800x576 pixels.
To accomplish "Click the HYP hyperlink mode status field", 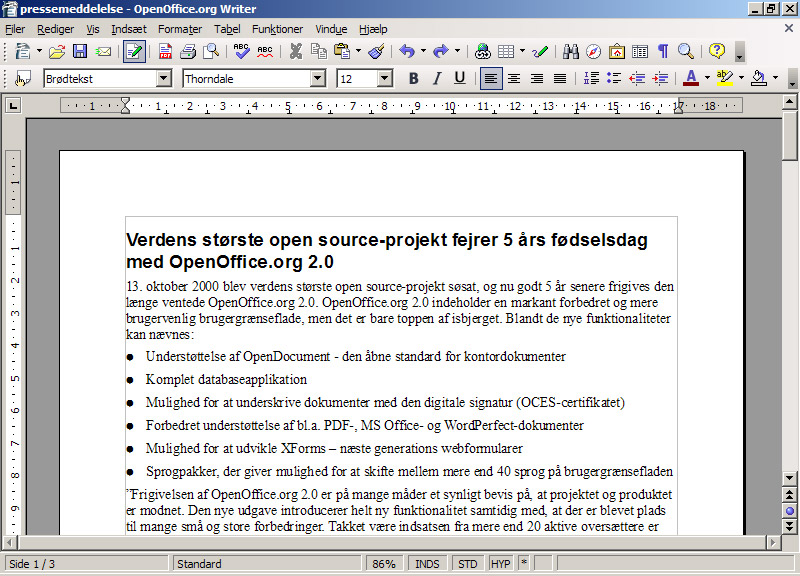I will (500, 564).
